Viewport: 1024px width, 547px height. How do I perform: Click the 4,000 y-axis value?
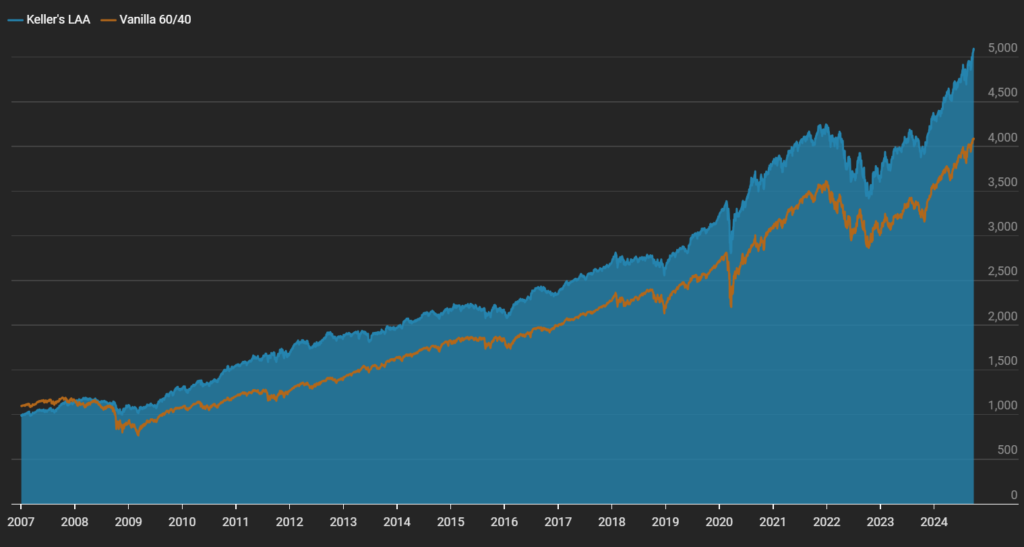click(x=1002, y=138)
